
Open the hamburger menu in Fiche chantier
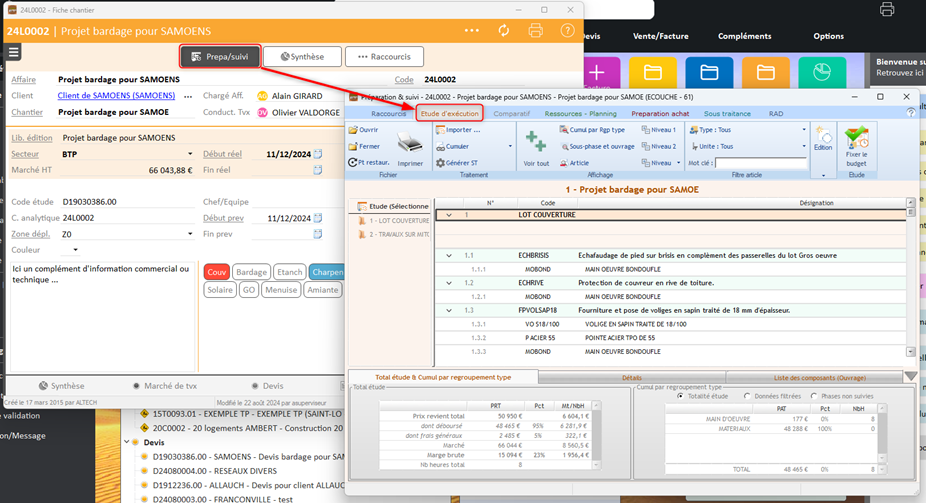point(14,53)
